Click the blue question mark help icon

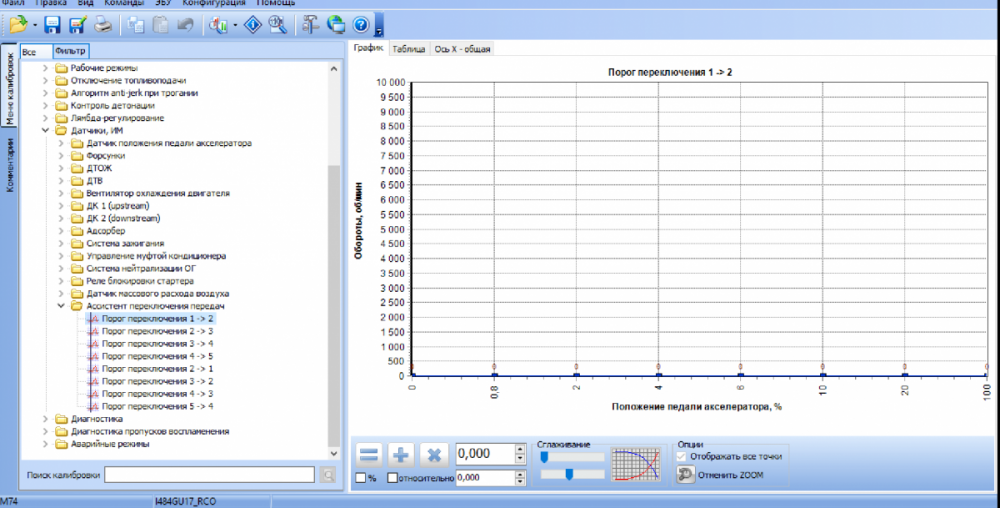pos(361,25)
